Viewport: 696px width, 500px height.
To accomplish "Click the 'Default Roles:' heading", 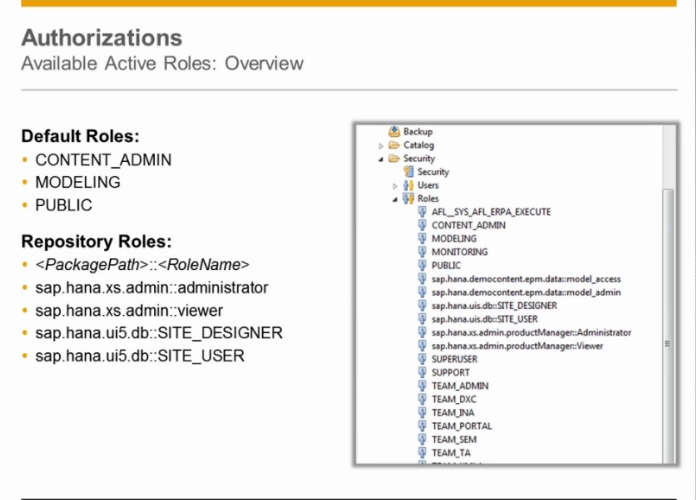I will tap(80, 136).
